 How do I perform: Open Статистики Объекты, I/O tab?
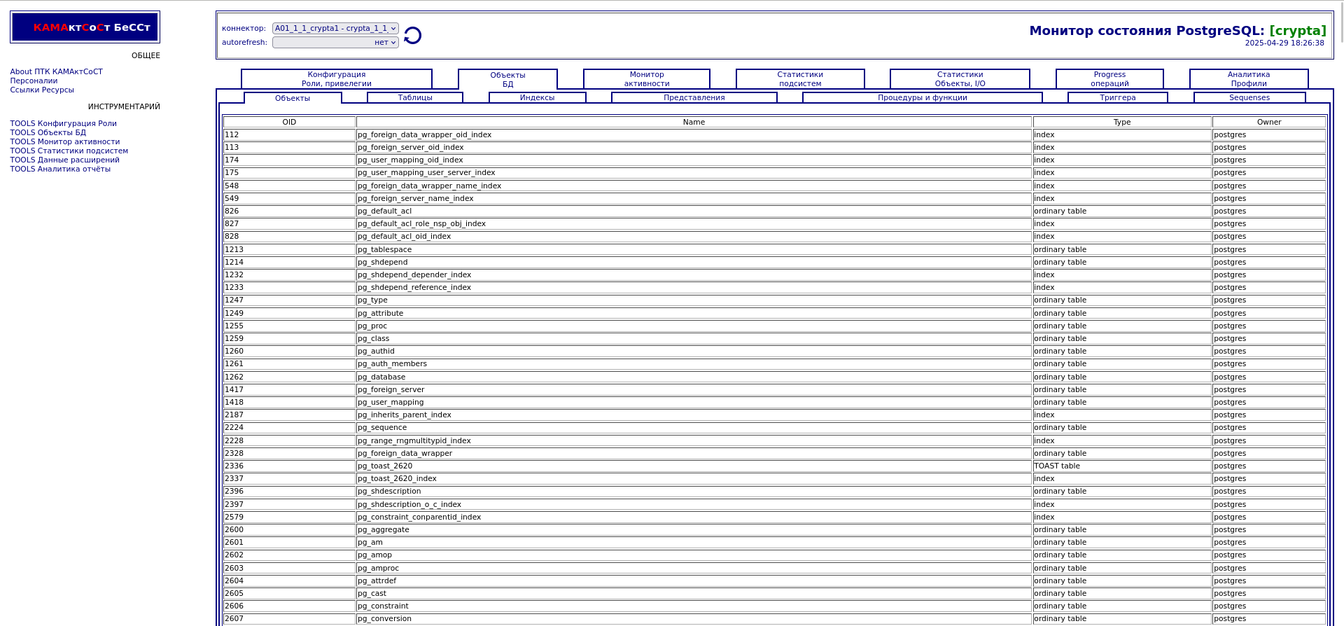tap(959, 79)
